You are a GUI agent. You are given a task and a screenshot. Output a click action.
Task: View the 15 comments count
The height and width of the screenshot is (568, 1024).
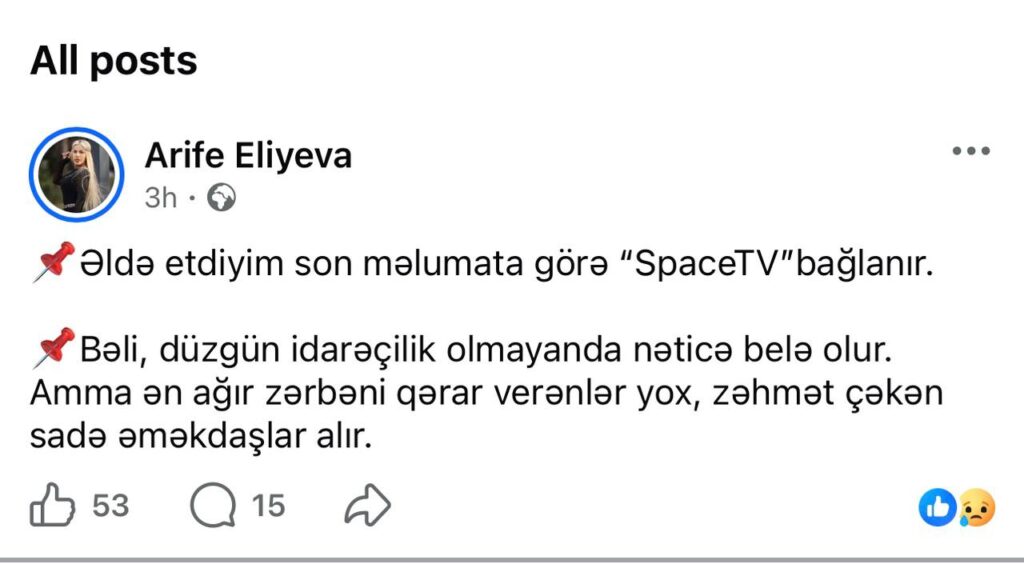point(268,507)
